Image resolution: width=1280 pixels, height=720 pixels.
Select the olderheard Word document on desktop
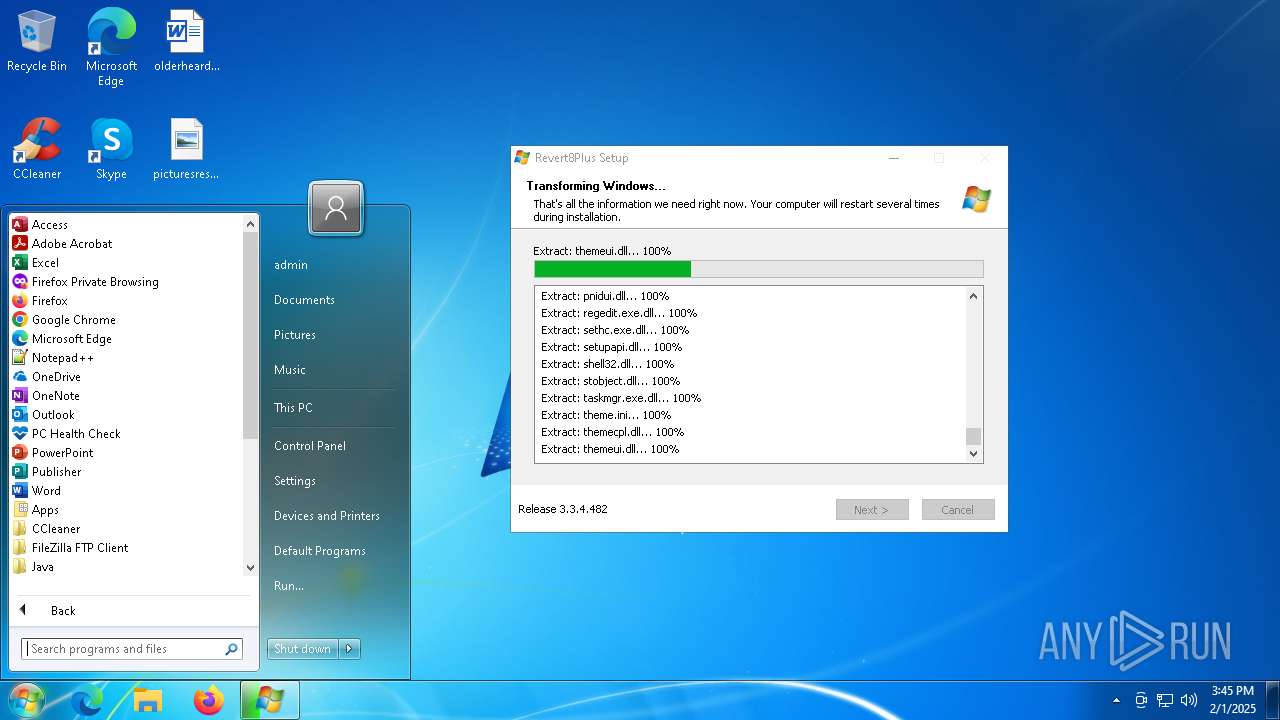pyautogui.click(x=186, y=42)
